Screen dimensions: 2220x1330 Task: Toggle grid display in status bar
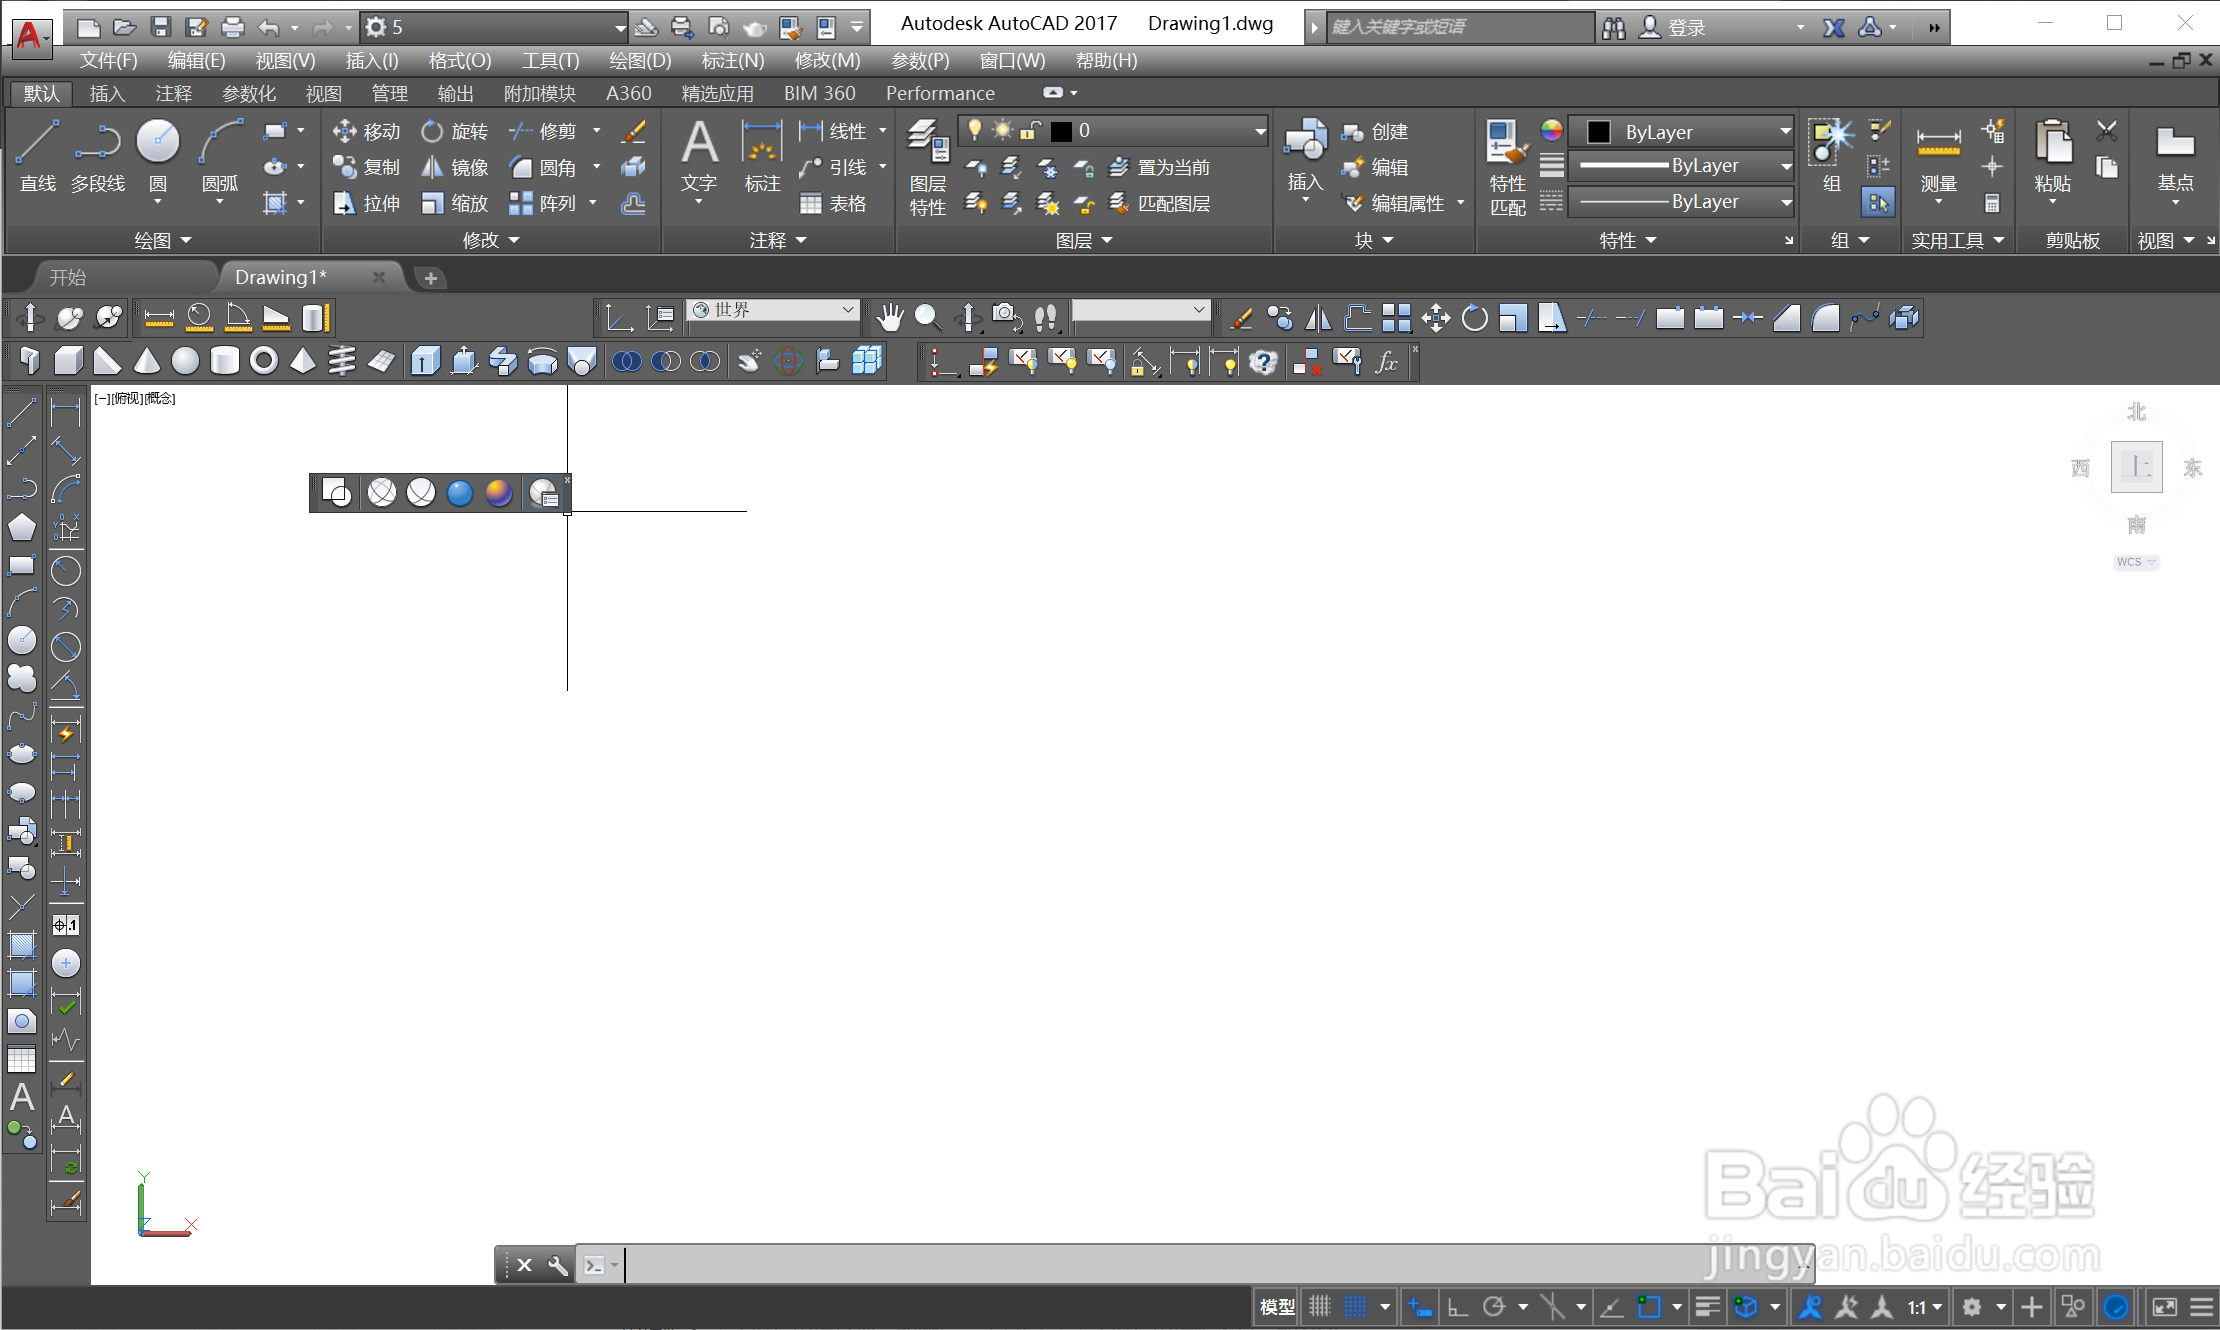coord(1320,1306)
